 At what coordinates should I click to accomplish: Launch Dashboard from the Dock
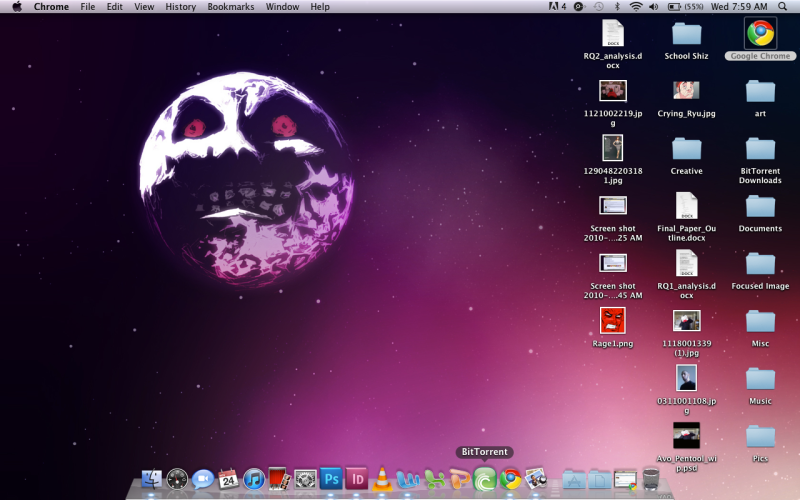click(177, 480)
